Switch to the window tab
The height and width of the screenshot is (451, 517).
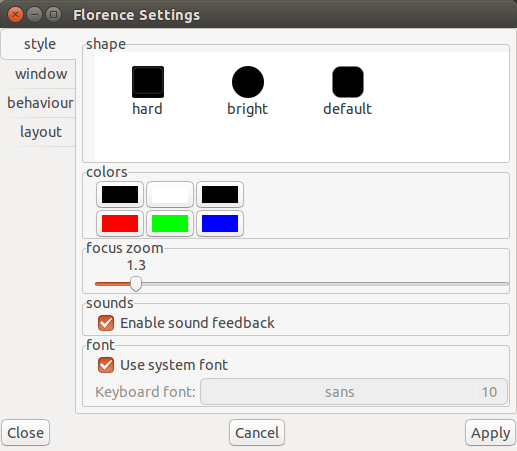click(41, 74)
